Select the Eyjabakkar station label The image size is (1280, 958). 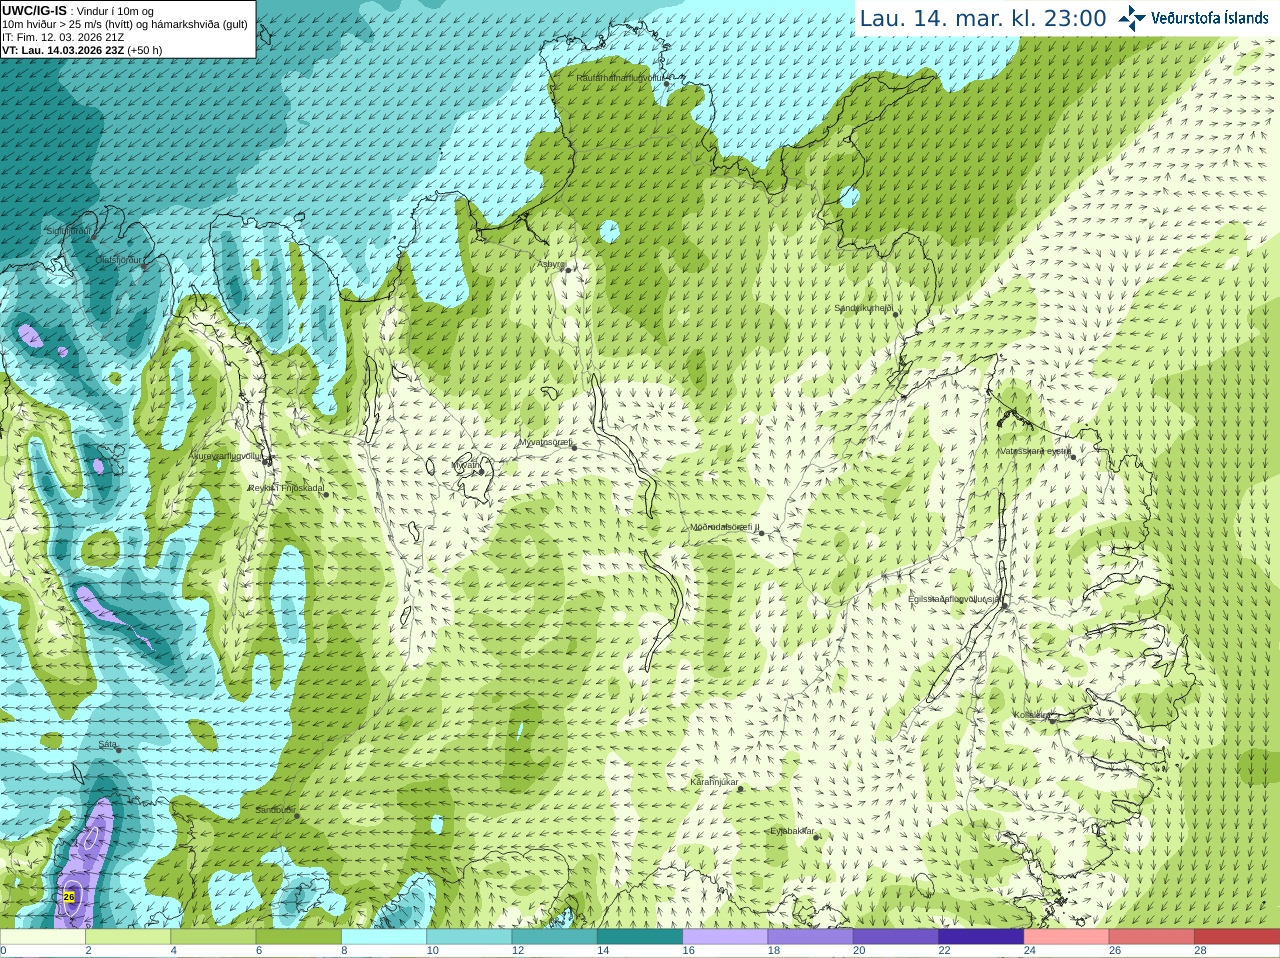pyautogui.click(x=793, y=831)
